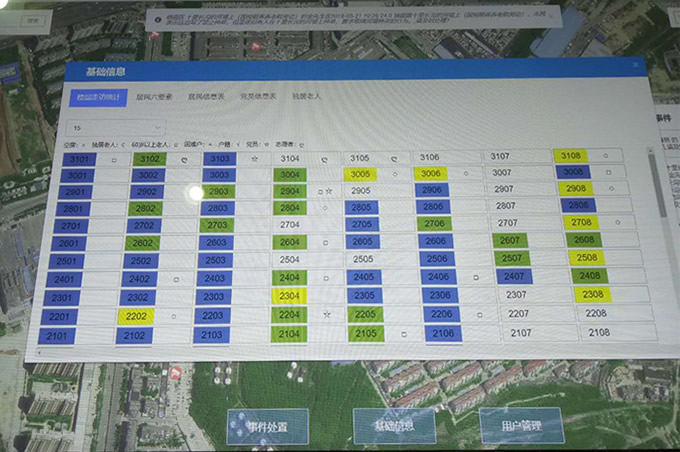
Task: Click the marker icon next to room 3102
Action: coord(184,159)
